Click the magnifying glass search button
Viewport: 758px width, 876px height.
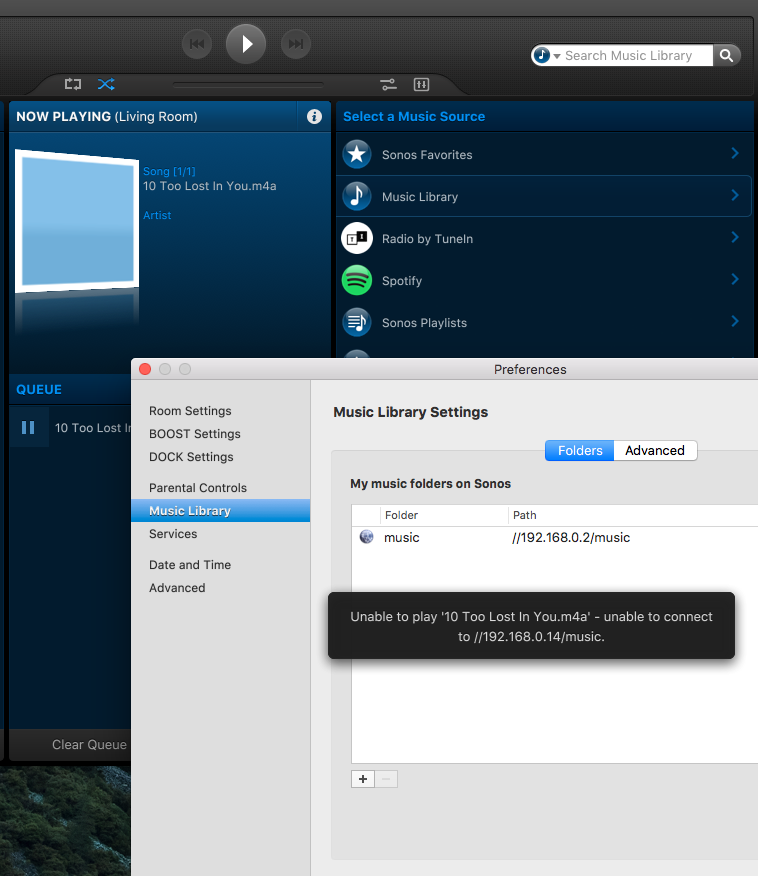click(x=726, y=55)
